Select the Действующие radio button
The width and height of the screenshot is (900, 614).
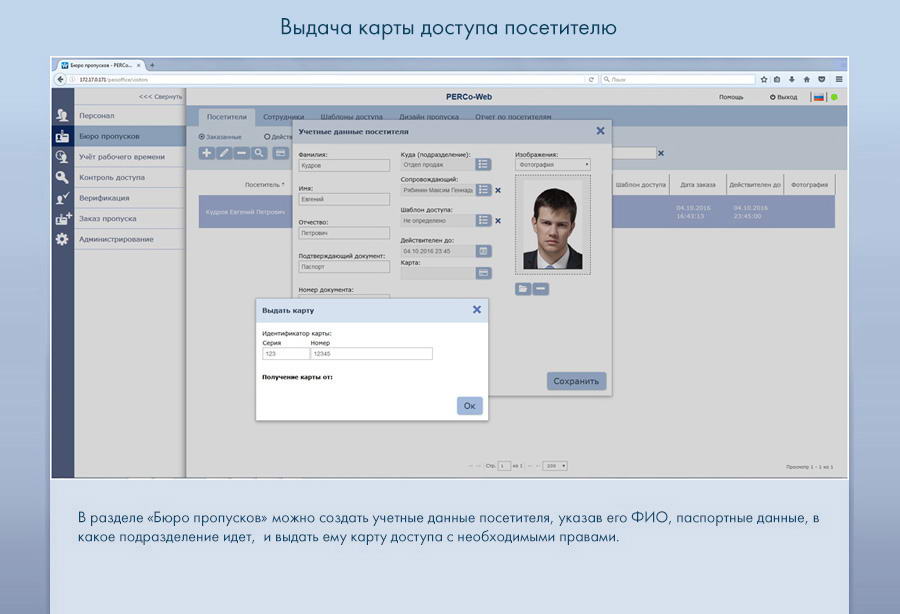tap(267, 137)
